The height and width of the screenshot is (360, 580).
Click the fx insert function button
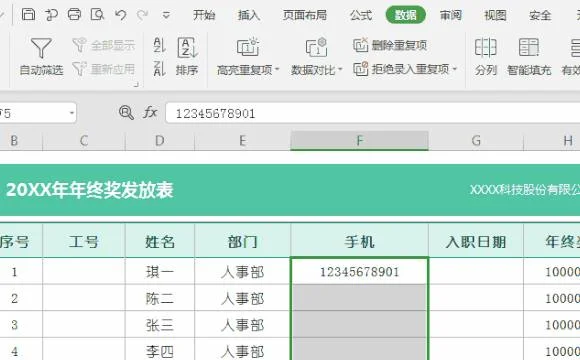[150, 112]
